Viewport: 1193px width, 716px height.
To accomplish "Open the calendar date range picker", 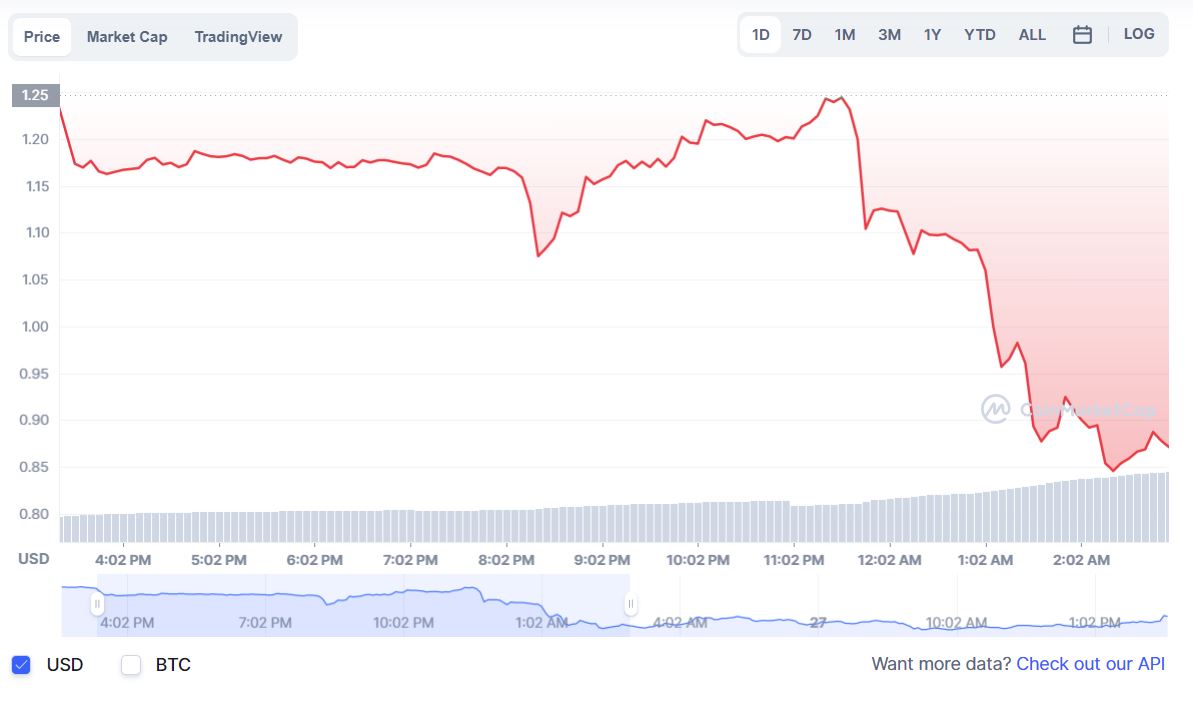I will click(x=1082, y=35).
